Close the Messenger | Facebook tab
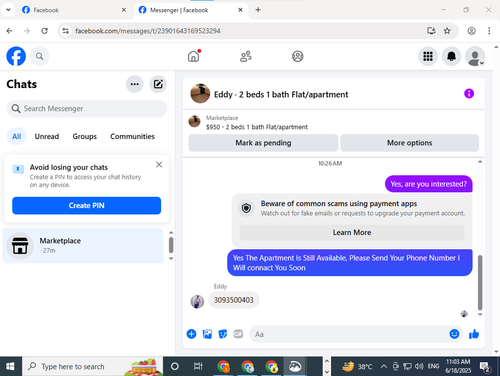The width and height of the screenshot is (500, 376). (240, 10)
